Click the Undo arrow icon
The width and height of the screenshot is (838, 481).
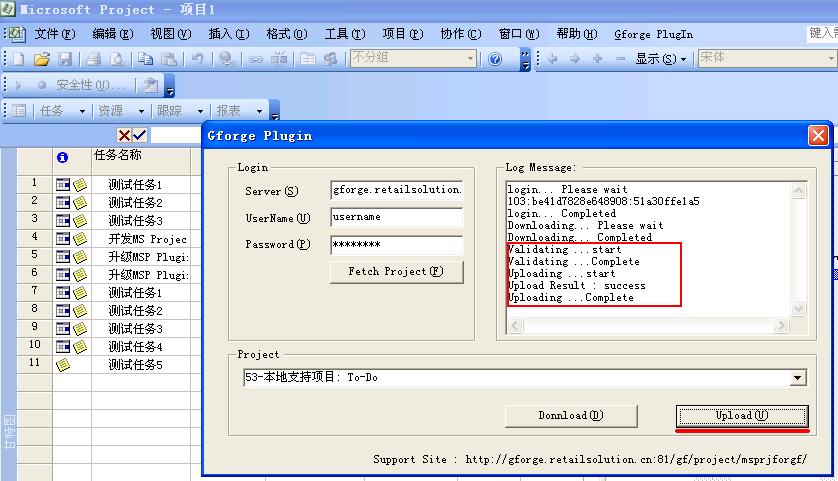tap(198, 58)
